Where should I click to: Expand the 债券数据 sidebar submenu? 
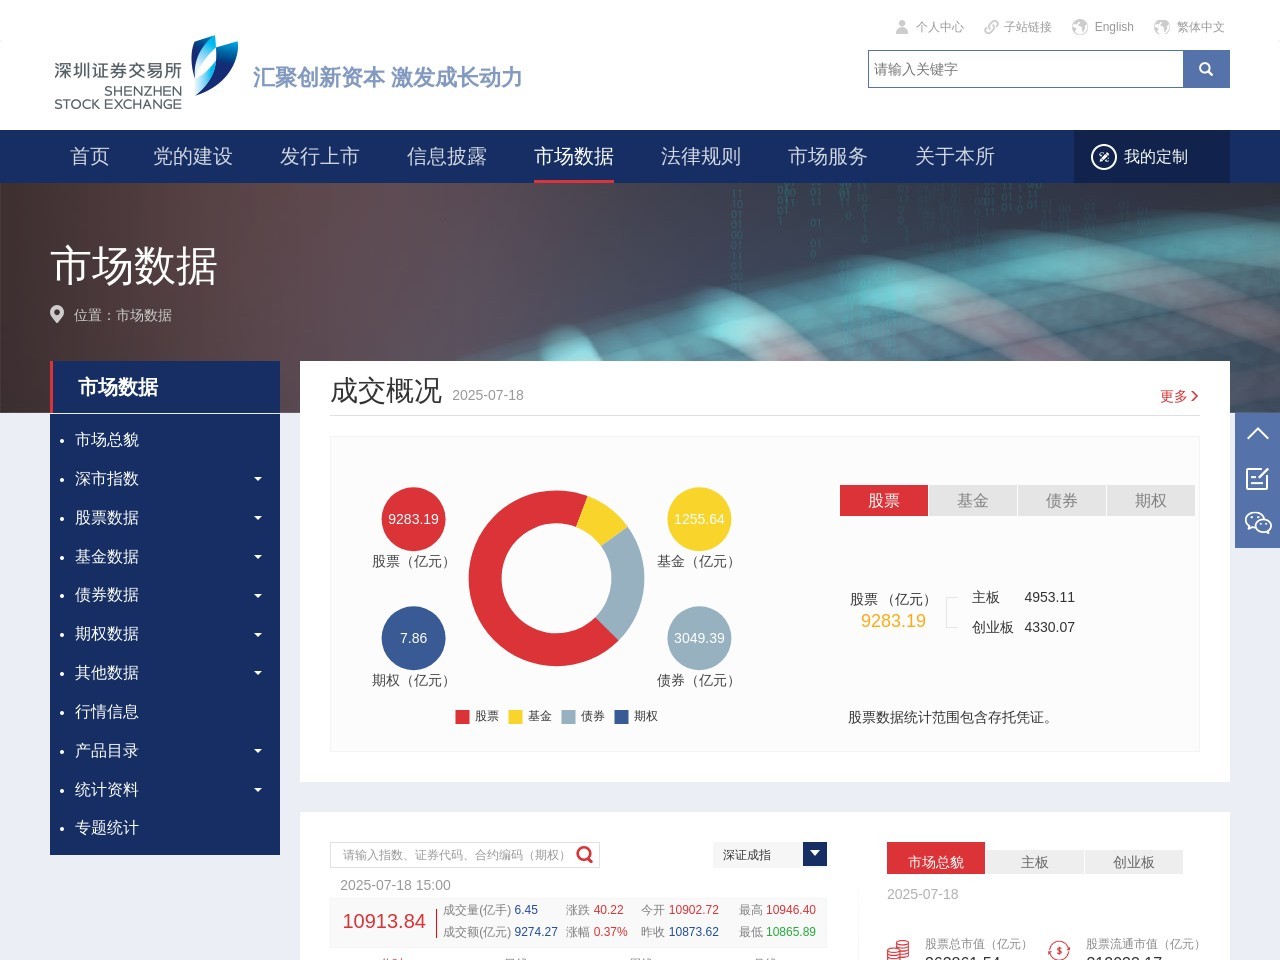click(x=258, y=596)
